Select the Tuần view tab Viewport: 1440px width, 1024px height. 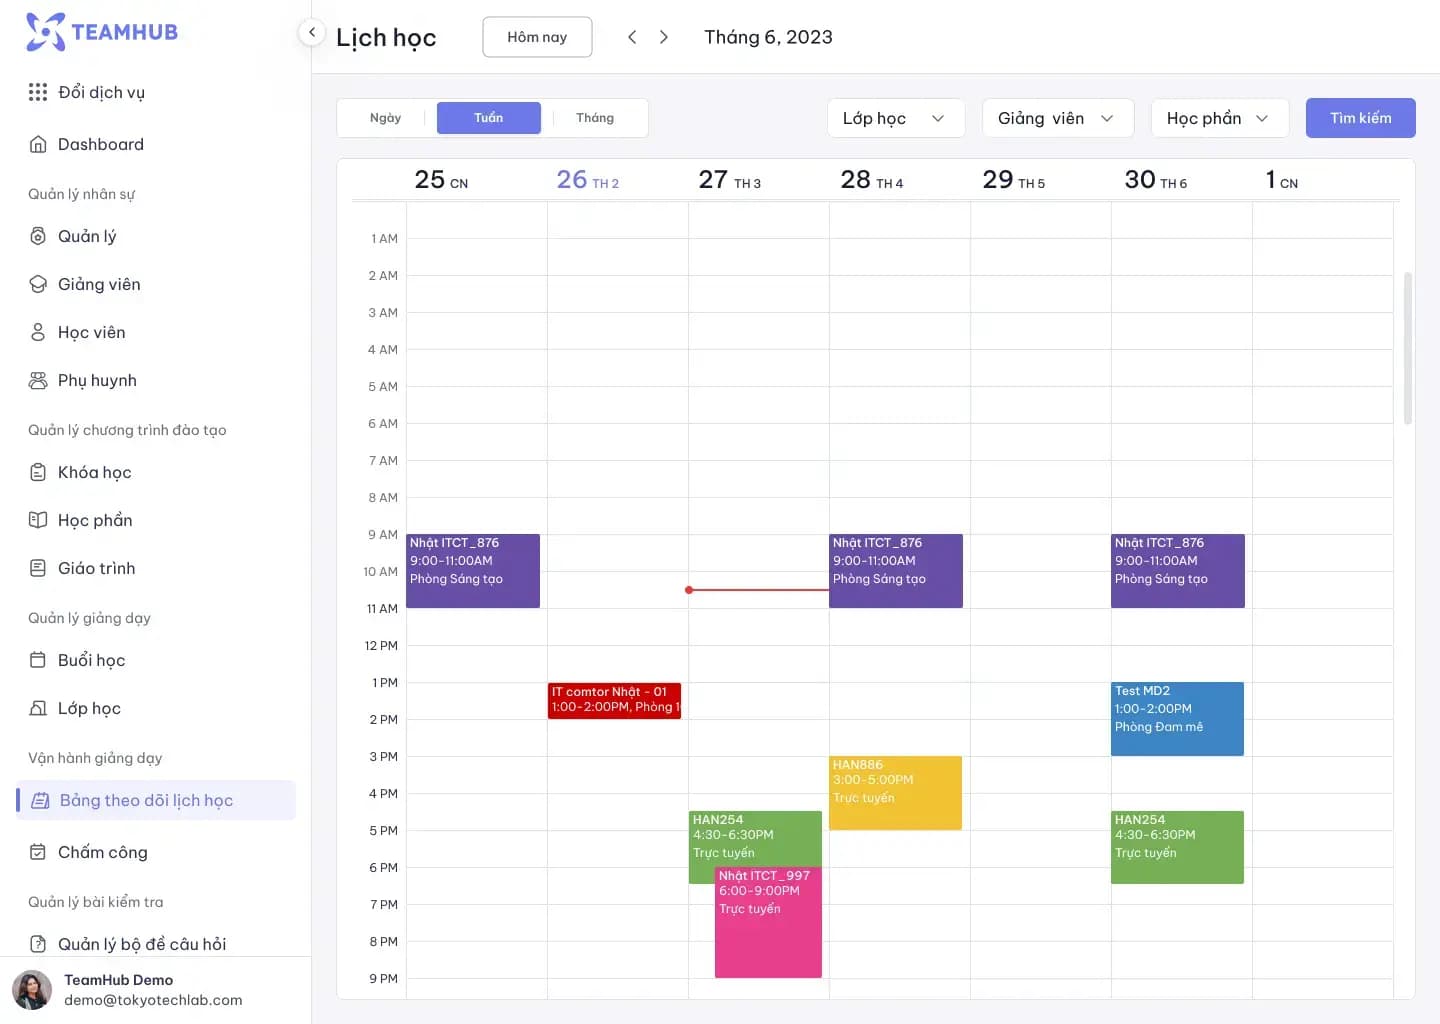point(488,118)
